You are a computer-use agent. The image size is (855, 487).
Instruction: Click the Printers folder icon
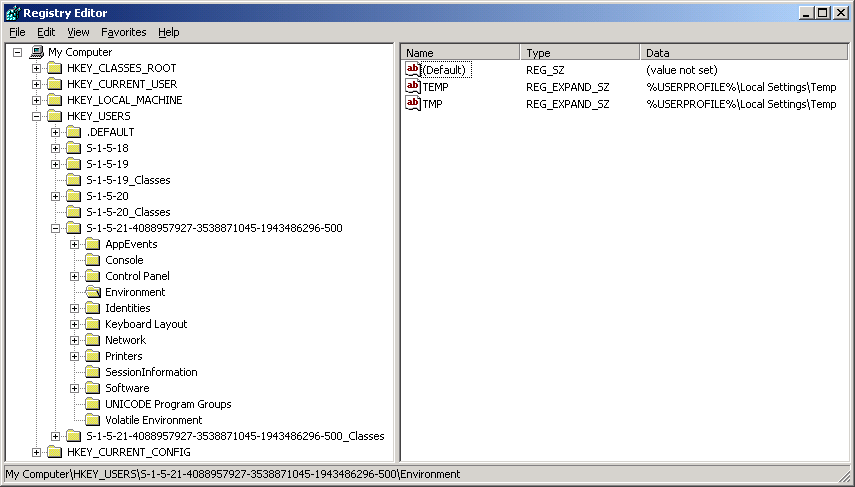point(93,356)
